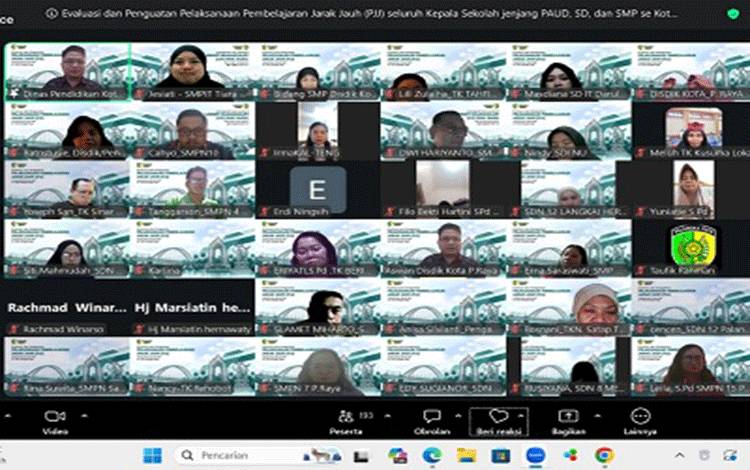Expand the Beri reaksi options caret
Viewport: 750px width, 470px height.
point(520,416)
